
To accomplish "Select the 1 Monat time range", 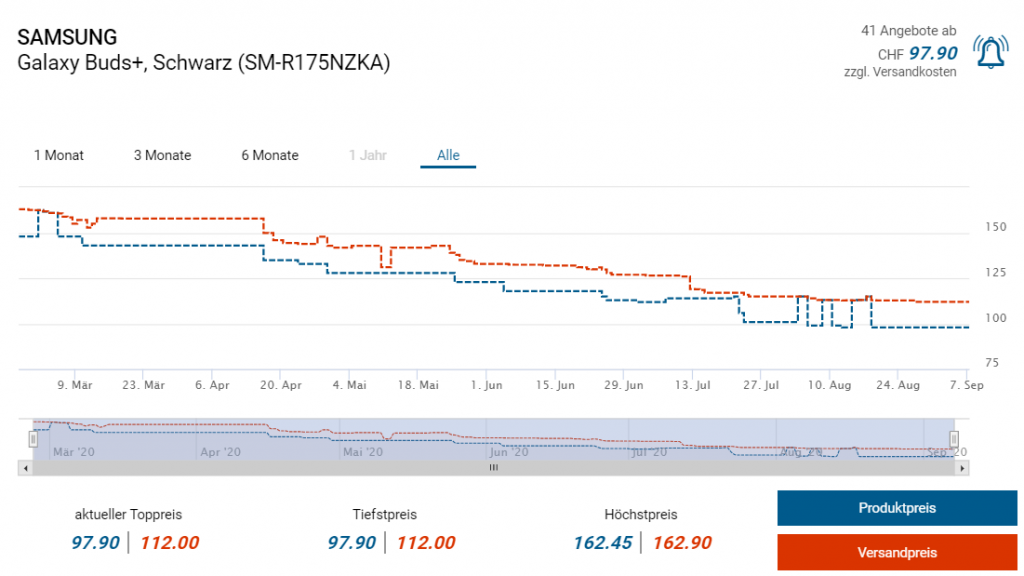I will click(x=59, y=155).
